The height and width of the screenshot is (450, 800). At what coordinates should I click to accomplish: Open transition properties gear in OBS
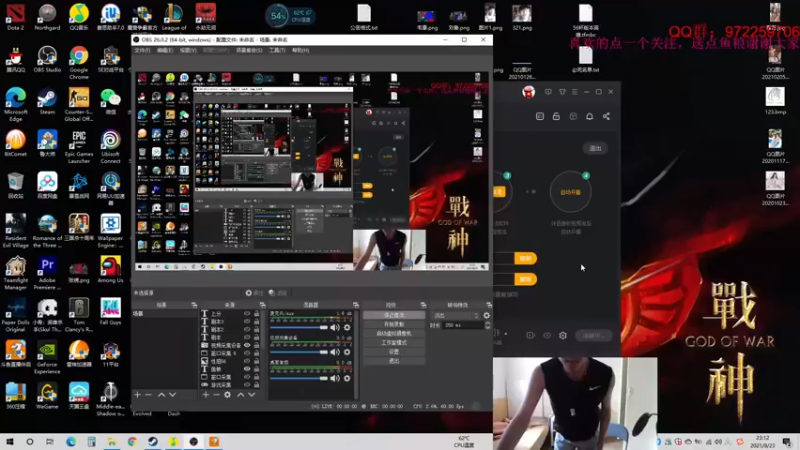pyautogui.click(x=487, y=315)
